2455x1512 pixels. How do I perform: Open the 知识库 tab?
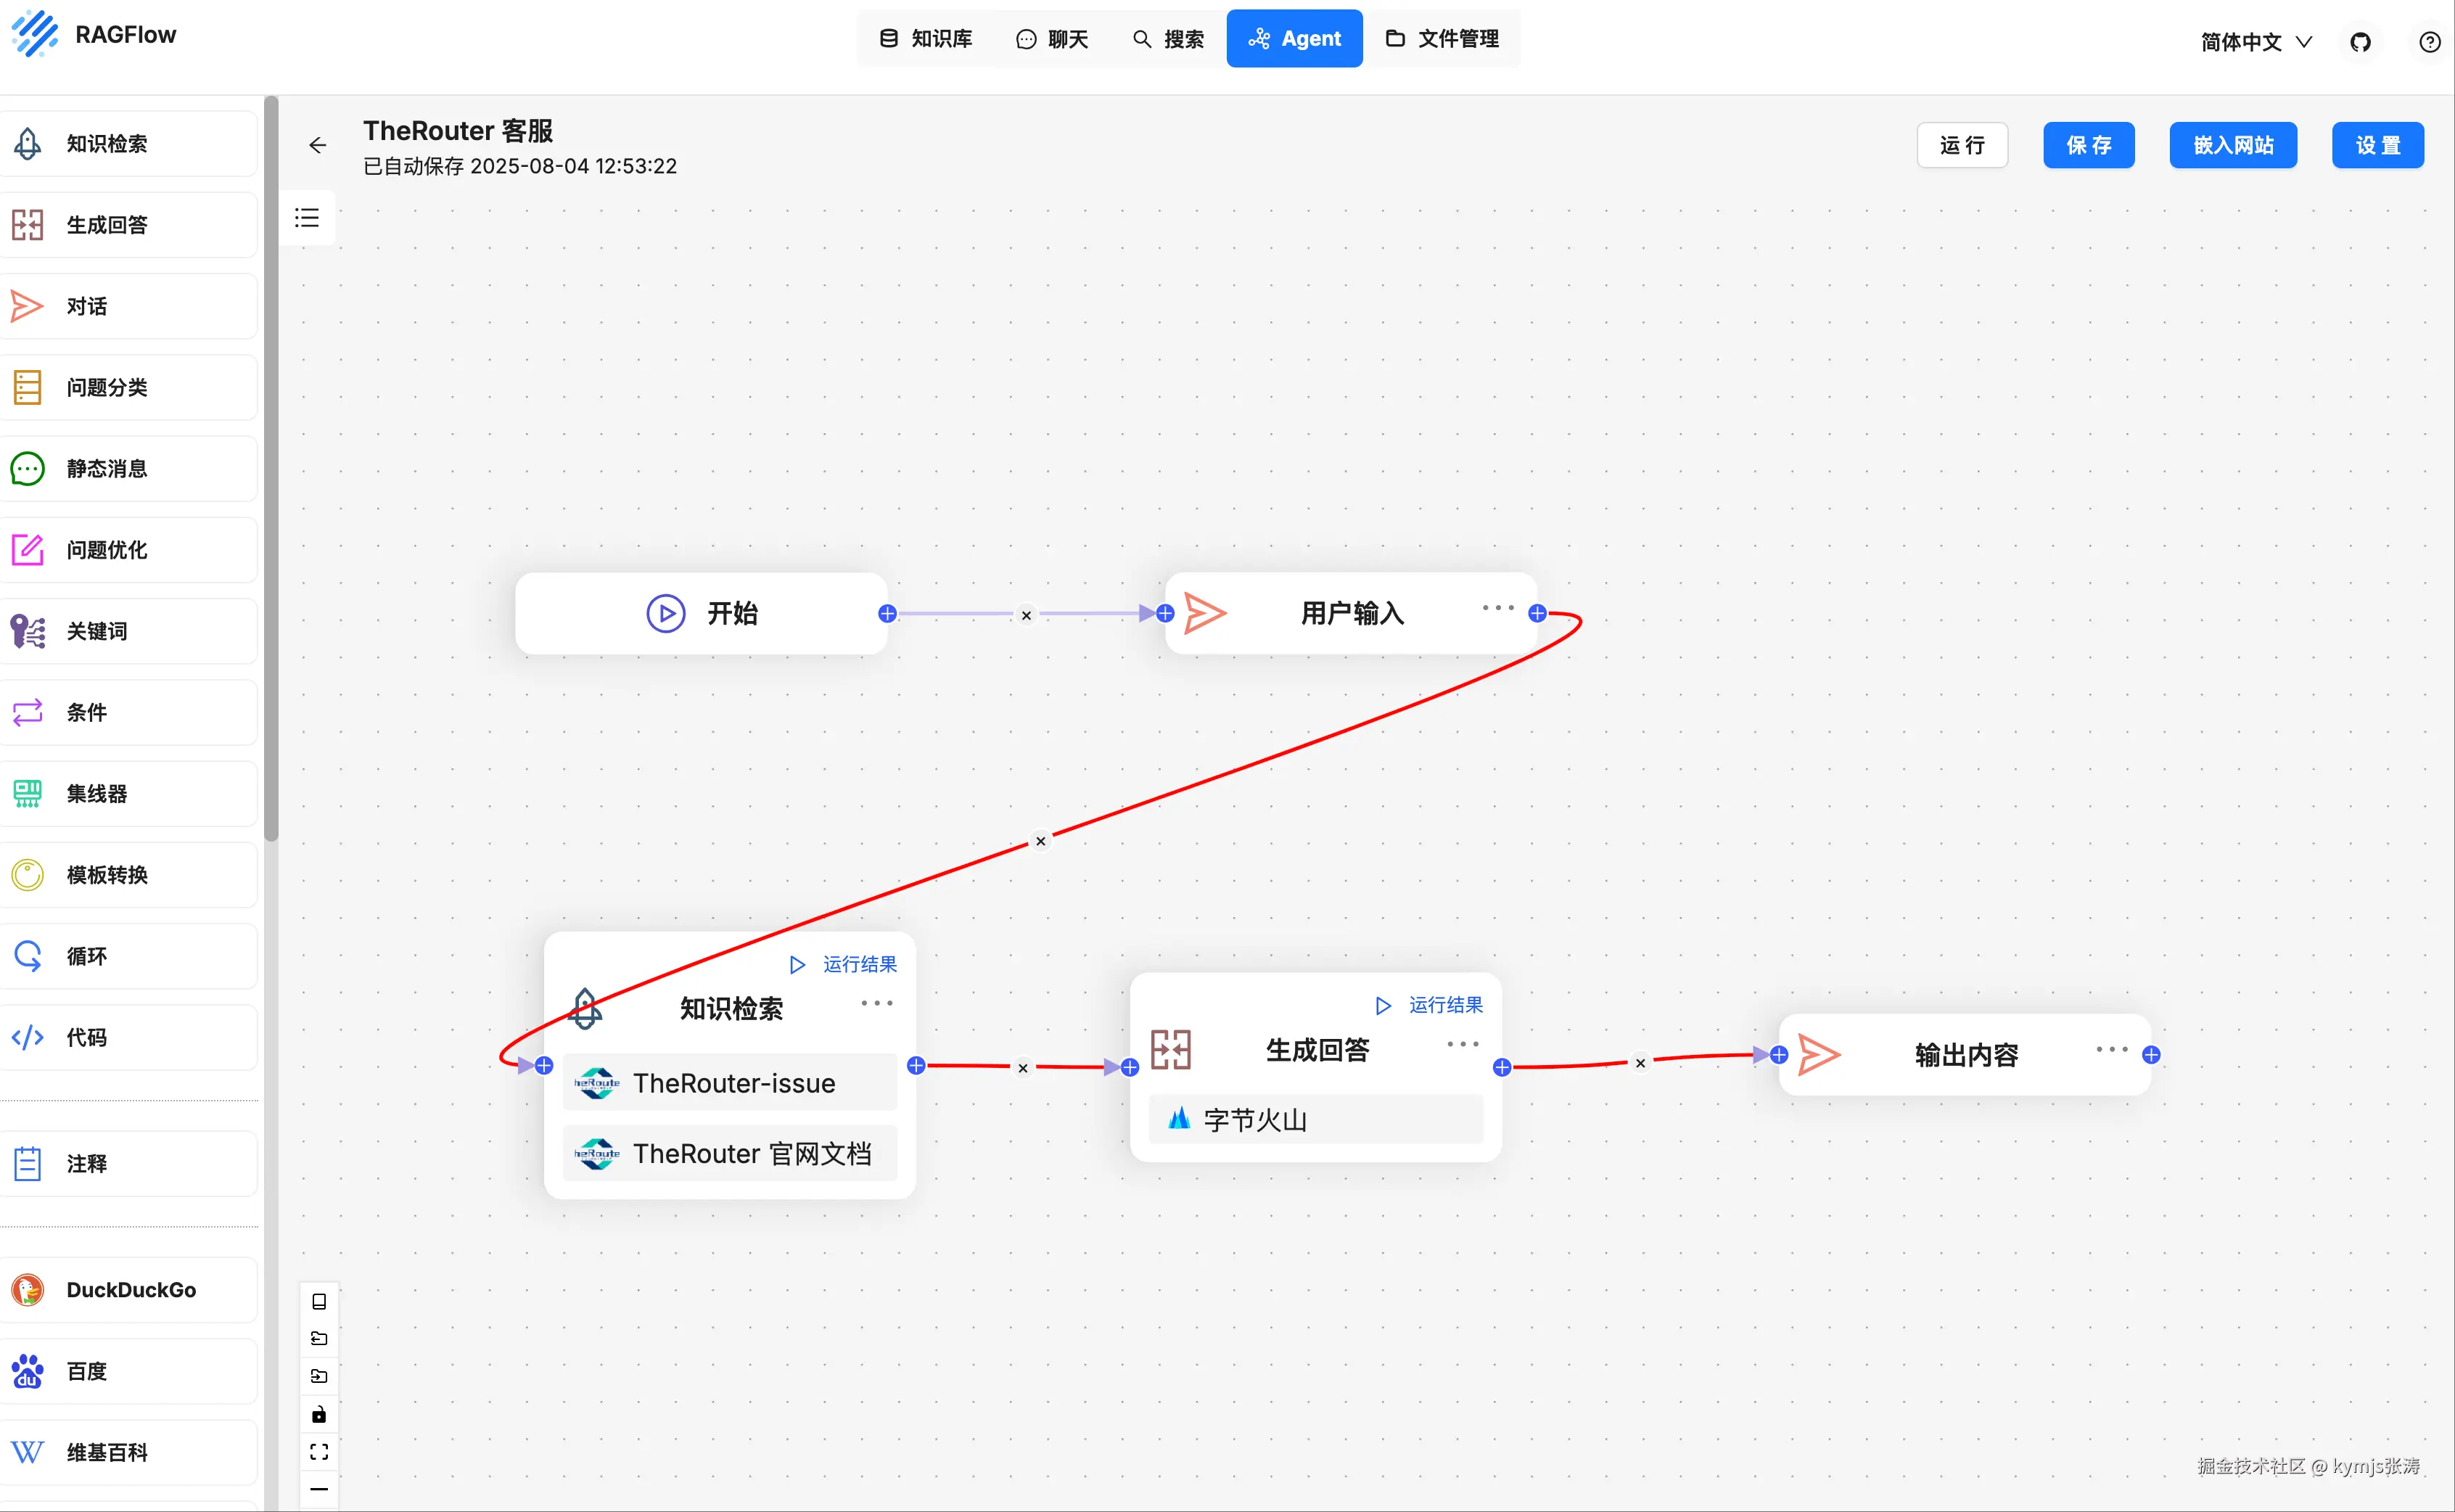[x=926, y=39]
